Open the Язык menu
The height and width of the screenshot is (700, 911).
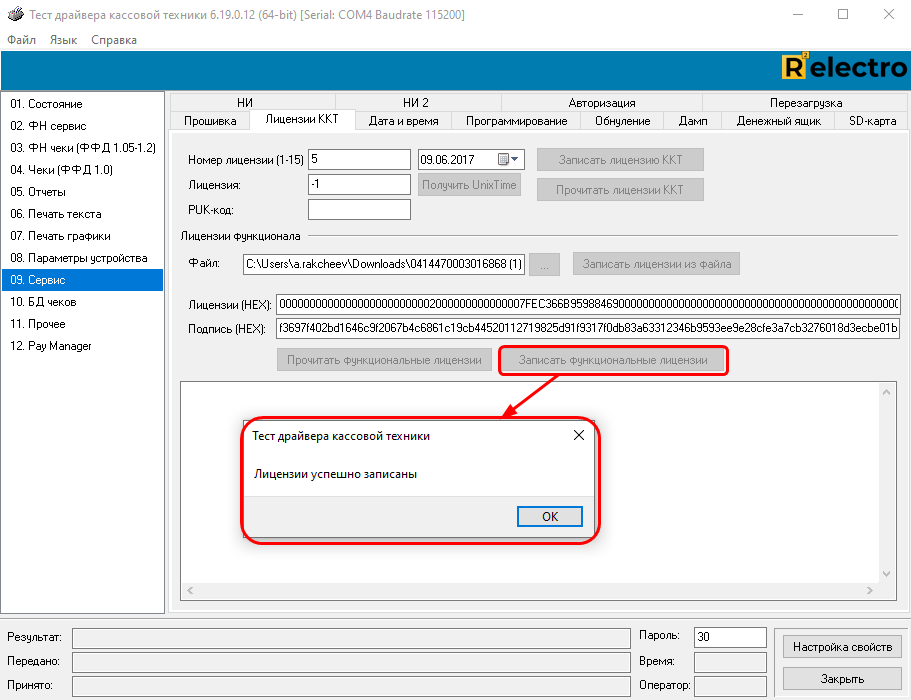tap(63, 40)
